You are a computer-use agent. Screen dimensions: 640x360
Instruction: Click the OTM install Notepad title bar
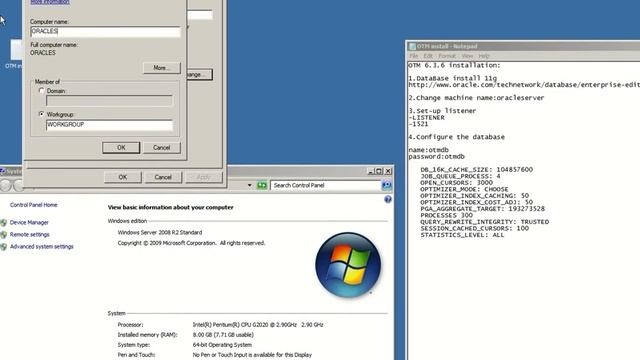pos(524,46)
